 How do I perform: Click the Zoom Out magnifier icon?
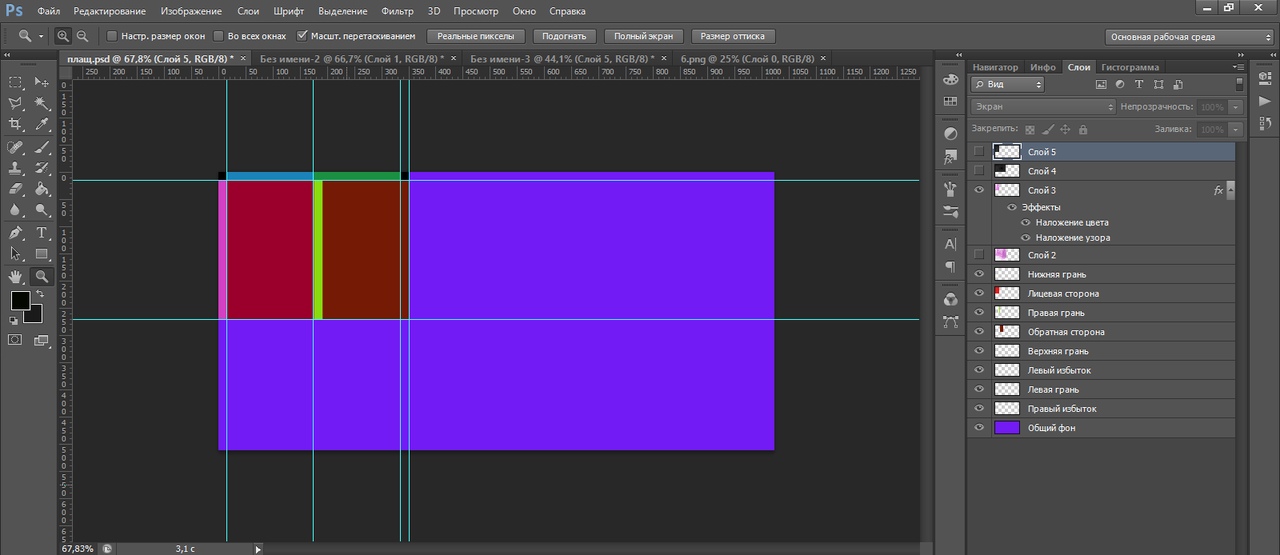tap(82, 36)
